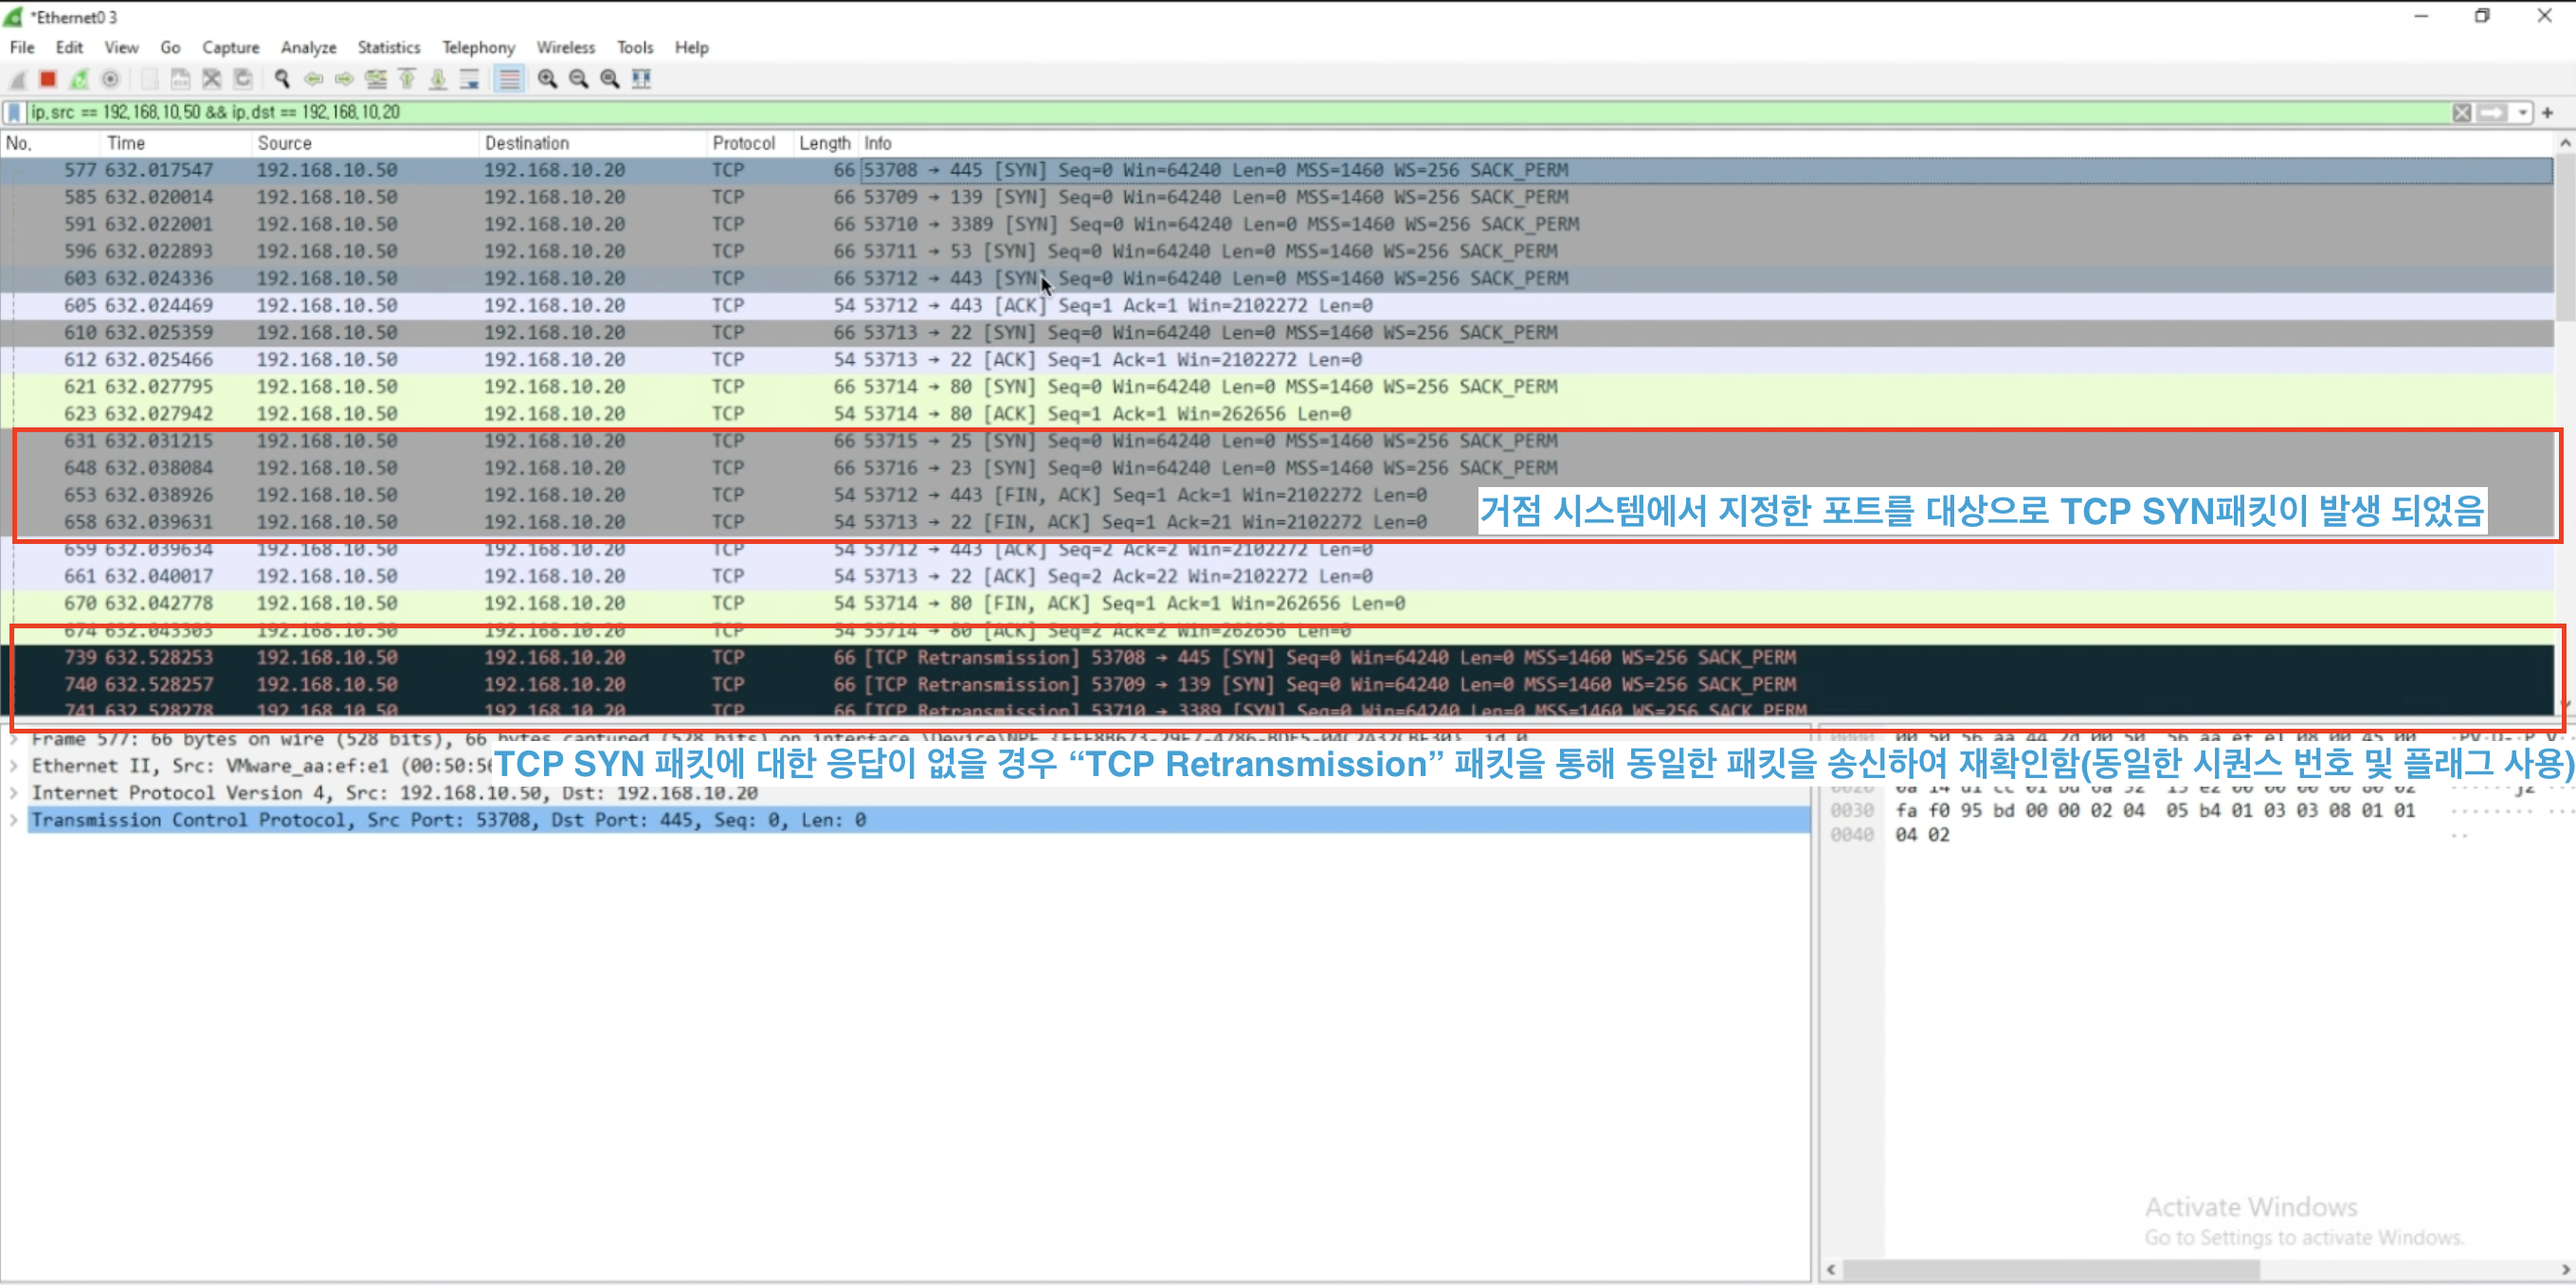Click the Find a packet magnifier
Screen dimensions: 2576x1285
282,79
